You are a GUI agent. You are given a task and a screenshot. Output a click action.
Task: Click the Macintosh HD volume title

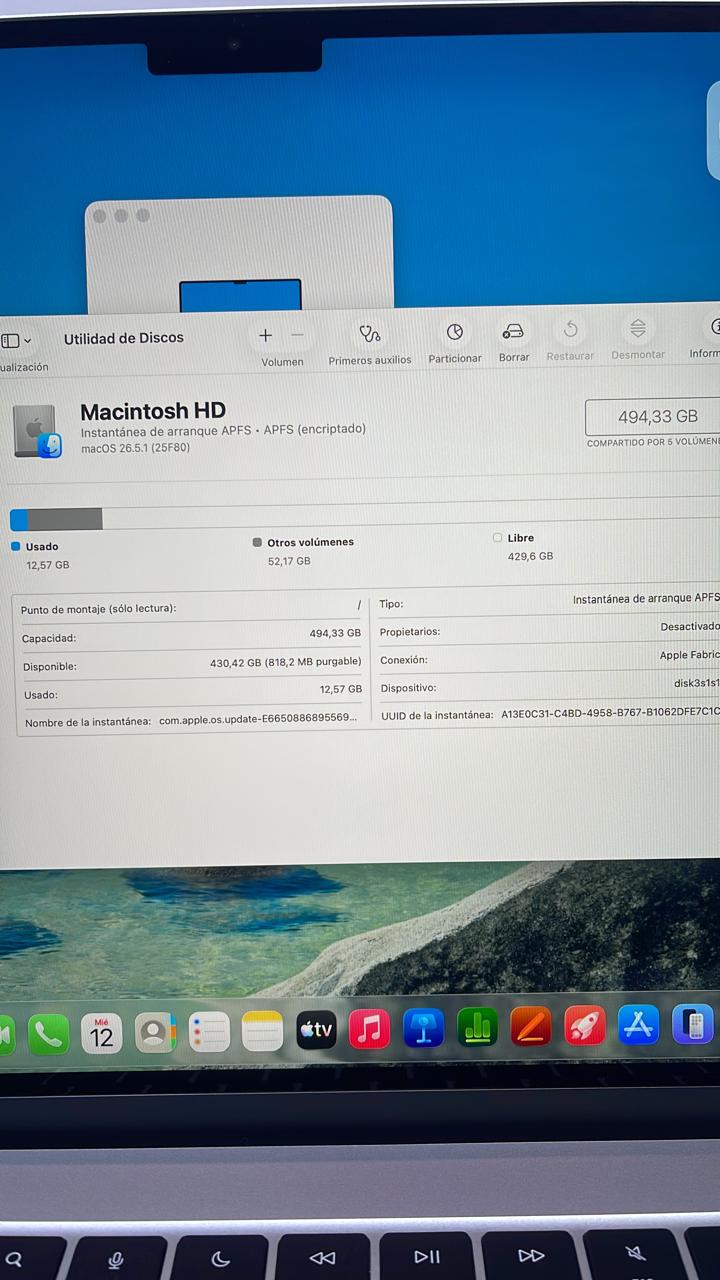pos(153,411)
